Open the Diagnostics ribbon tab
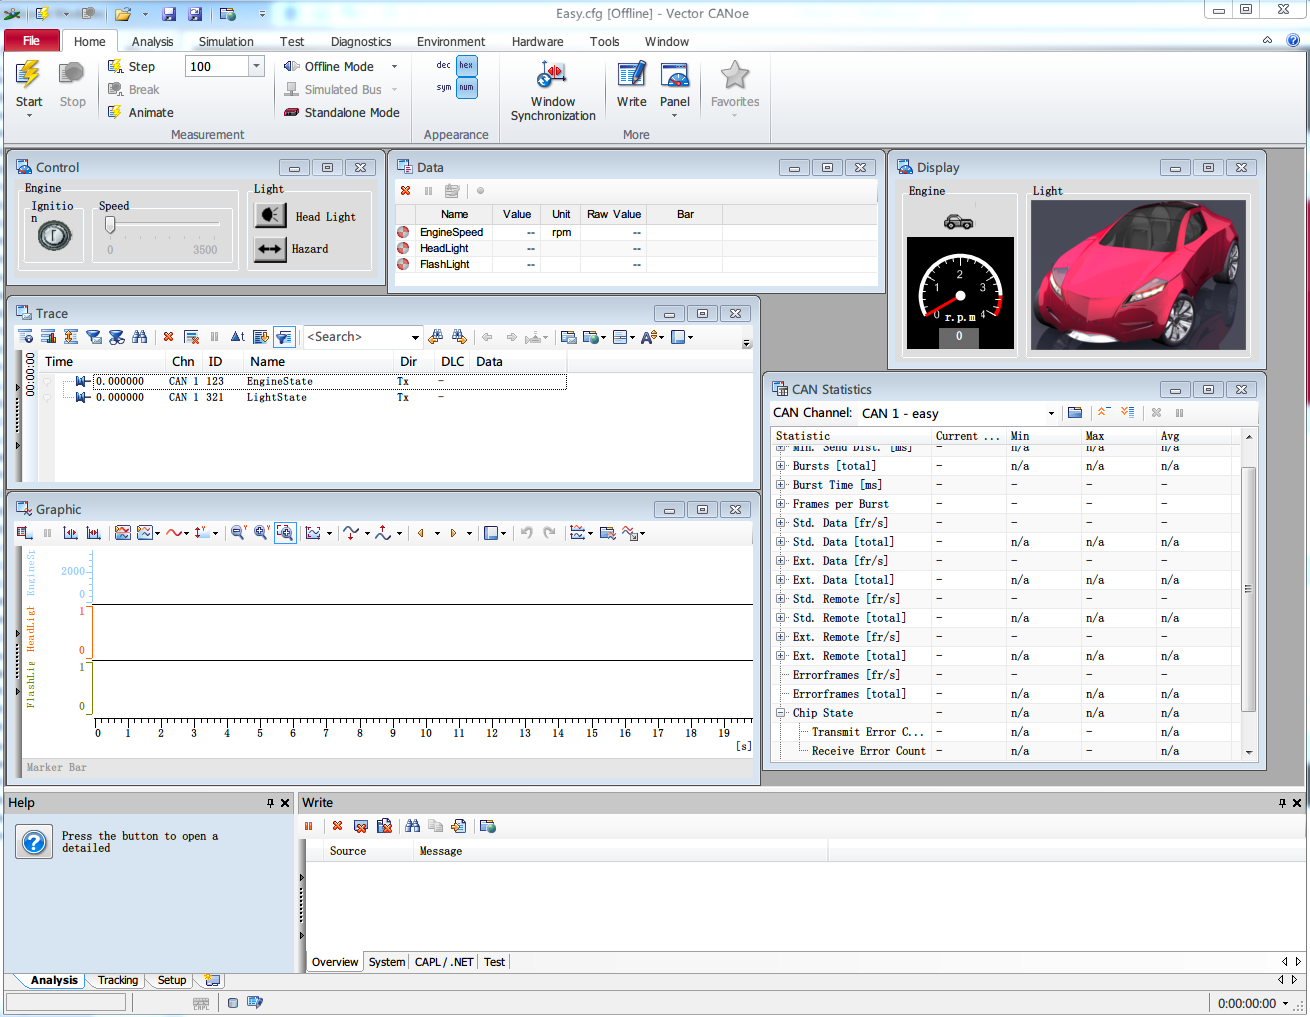The image size is (1310, 1017). [x=361, y=42]
